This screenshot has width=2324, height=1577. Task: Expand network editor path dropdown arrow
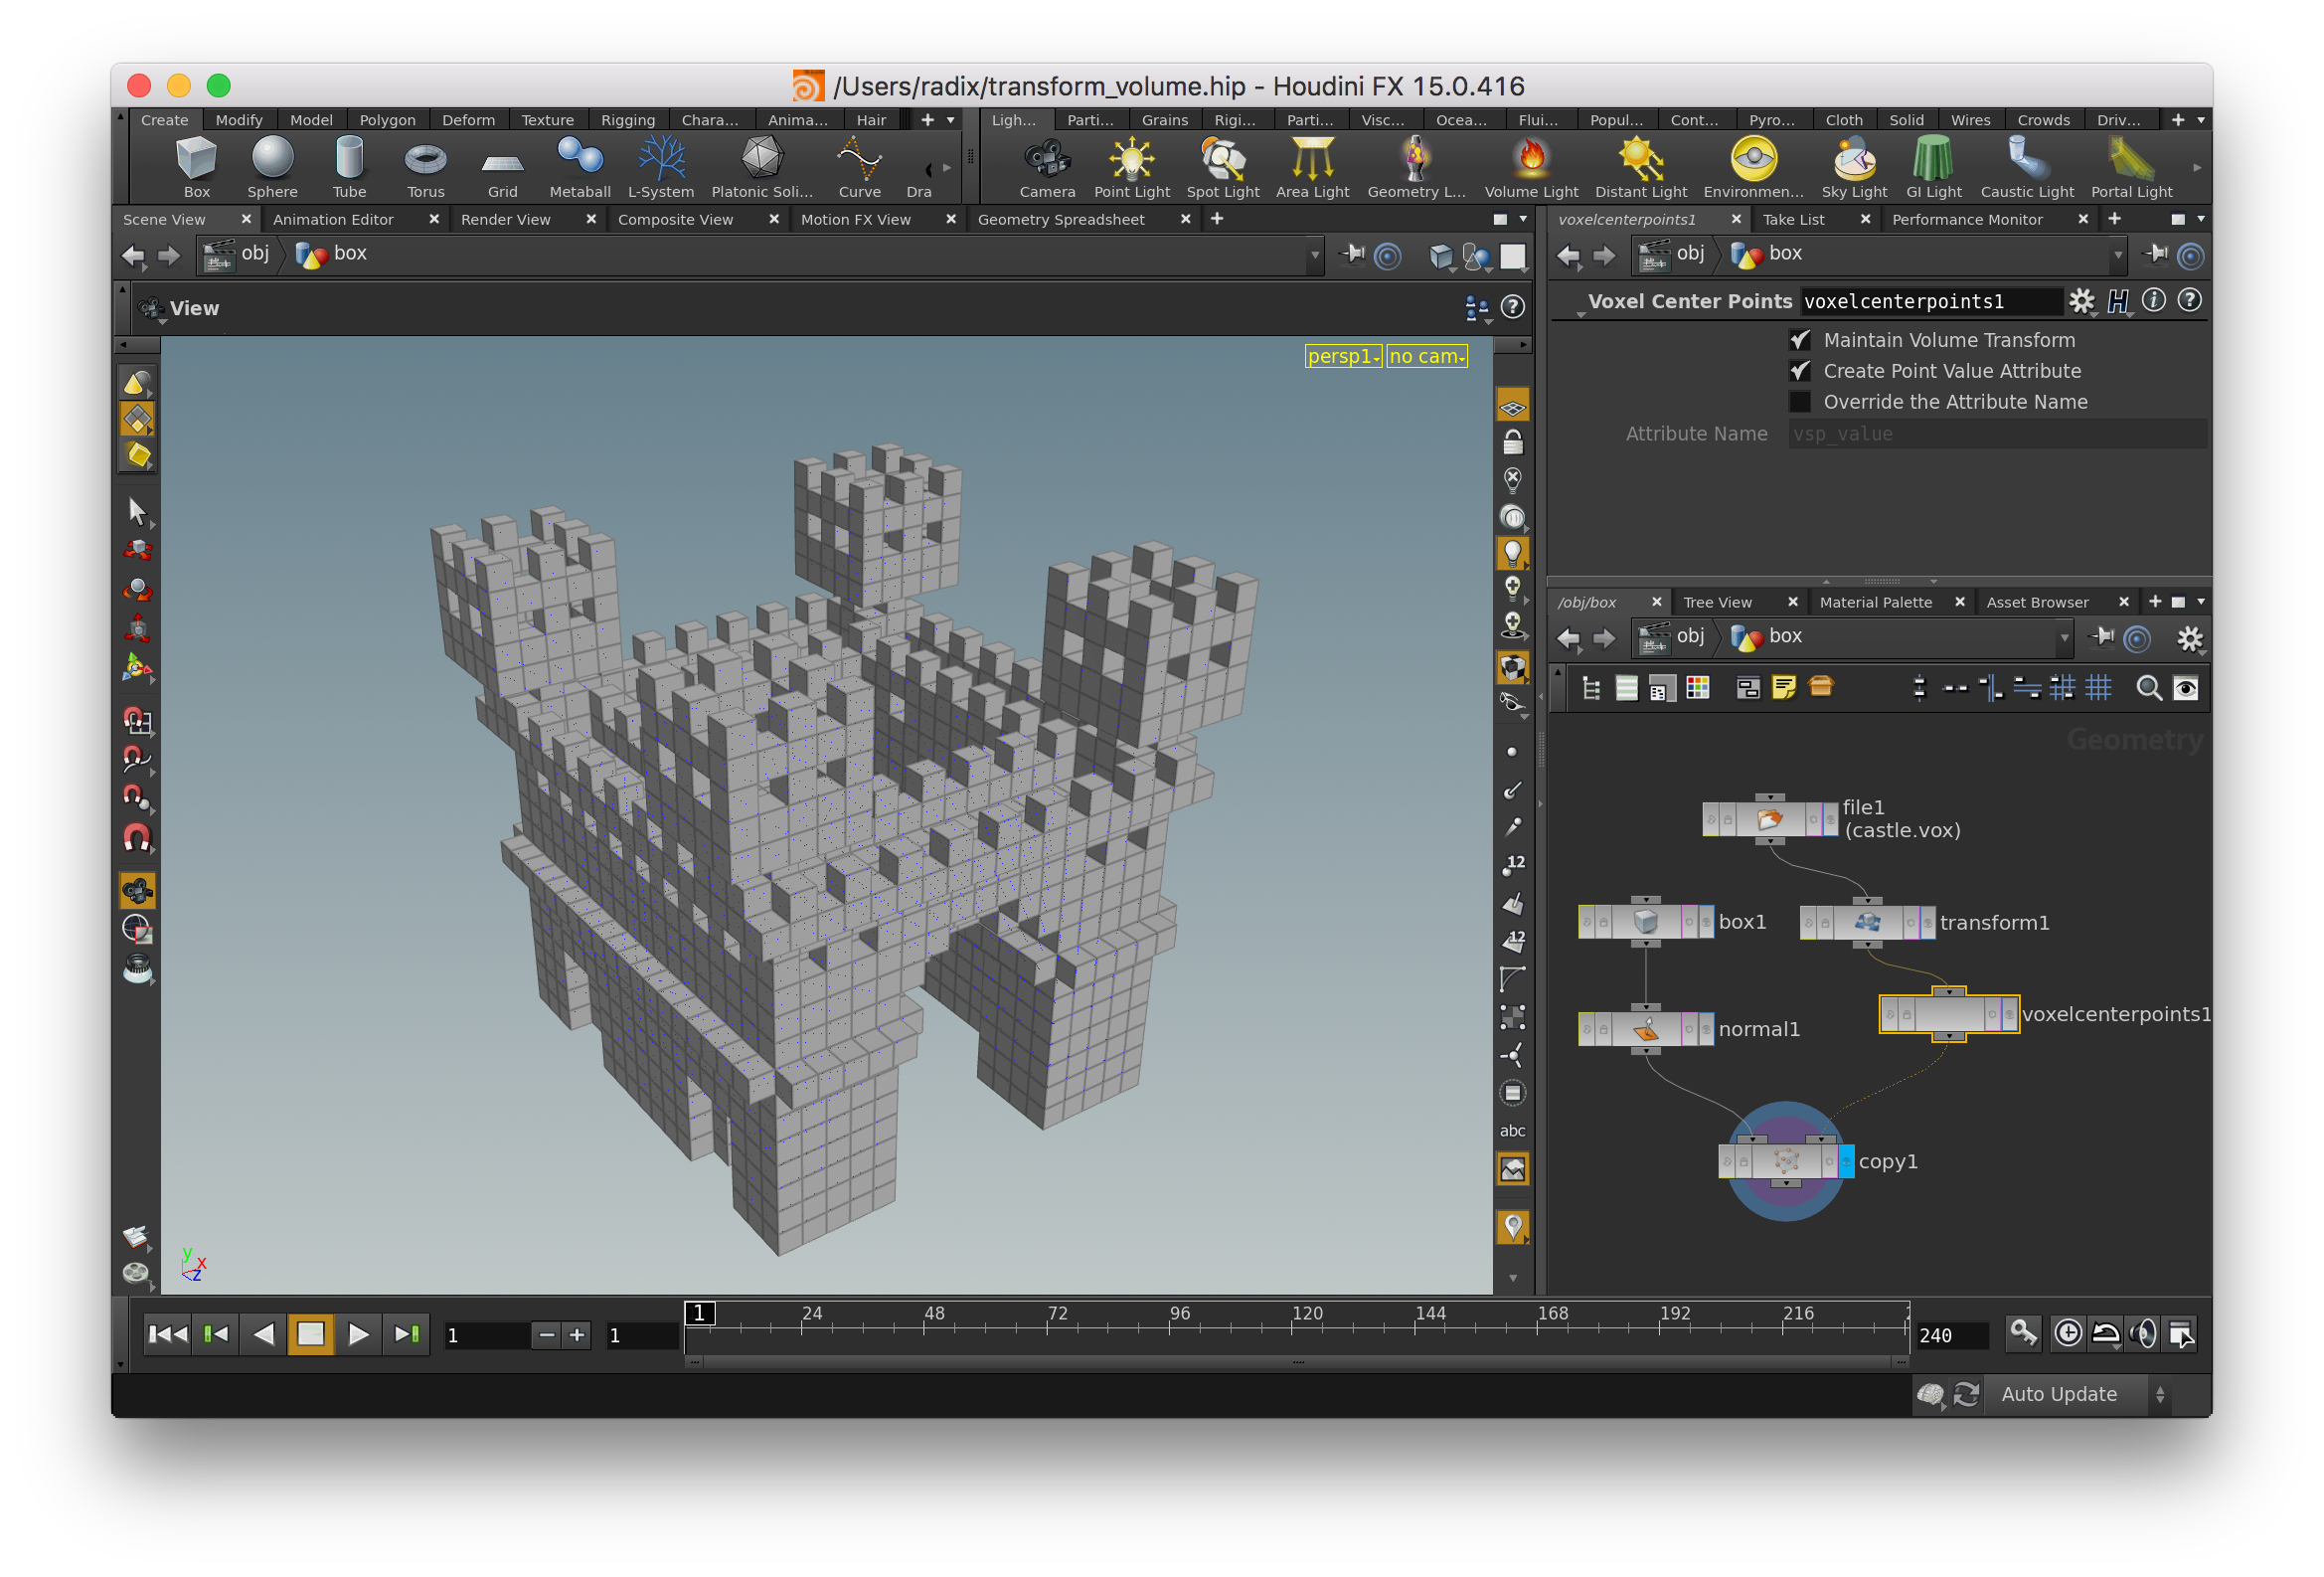pyautogui.click(x=2064, y=637)
